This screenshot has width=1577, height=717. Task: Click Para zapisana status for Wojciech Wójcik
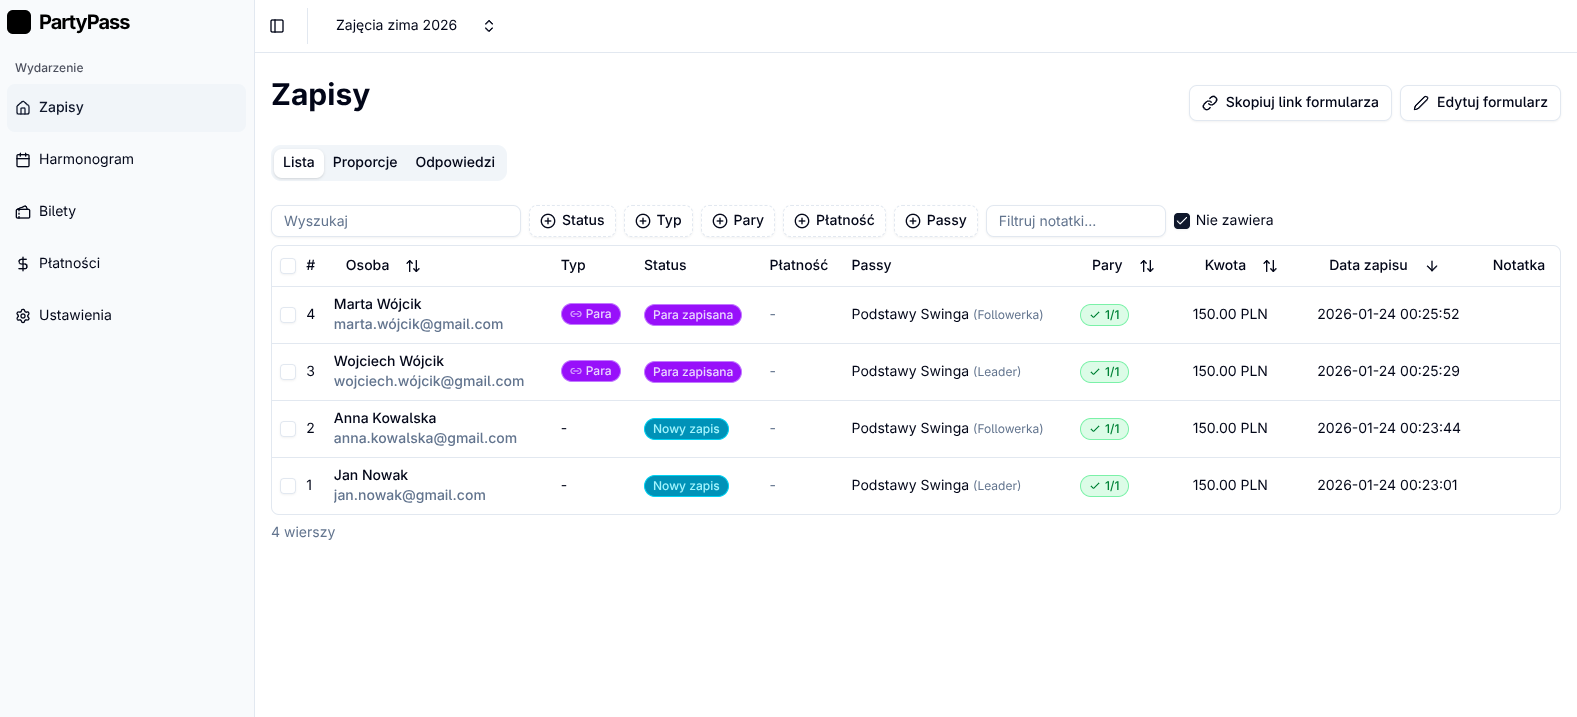coord(693,372)
